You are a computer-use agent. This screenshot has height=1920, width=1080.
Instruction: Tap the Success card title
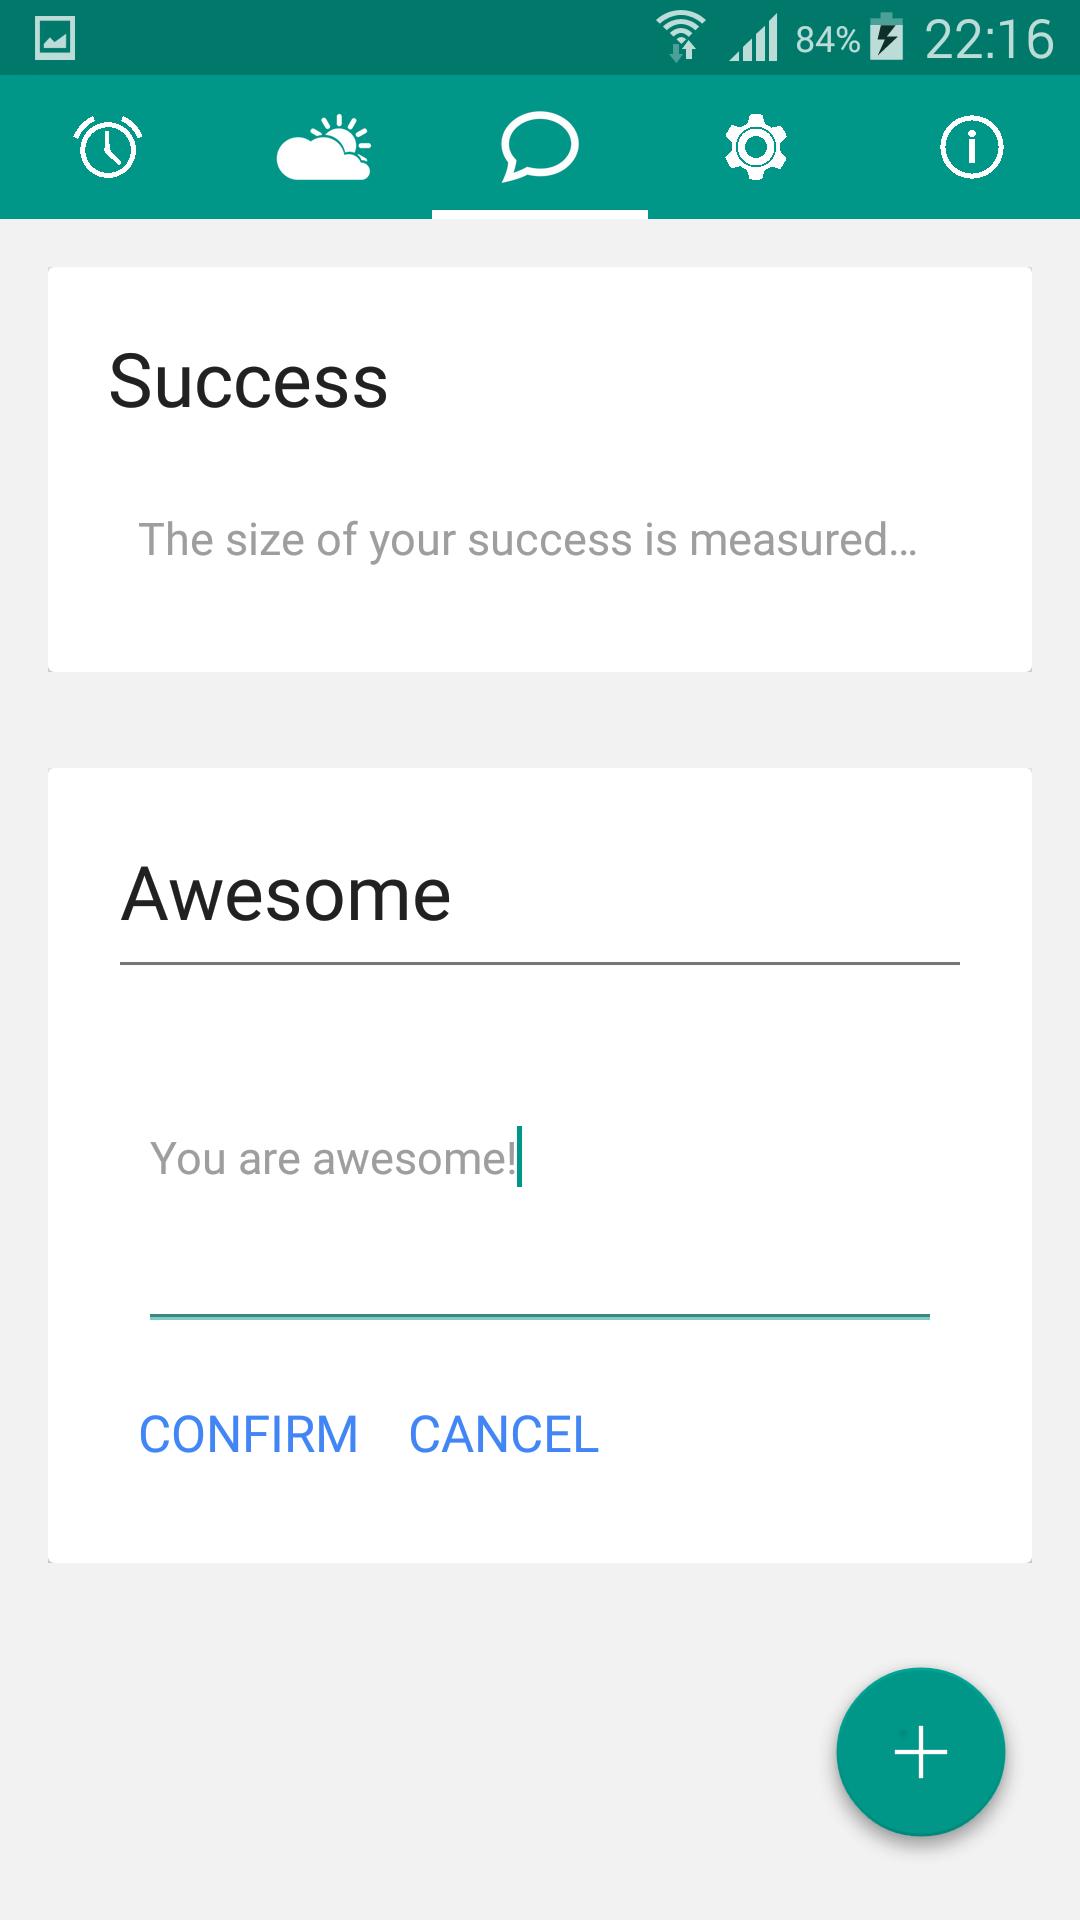click(248, 382)
